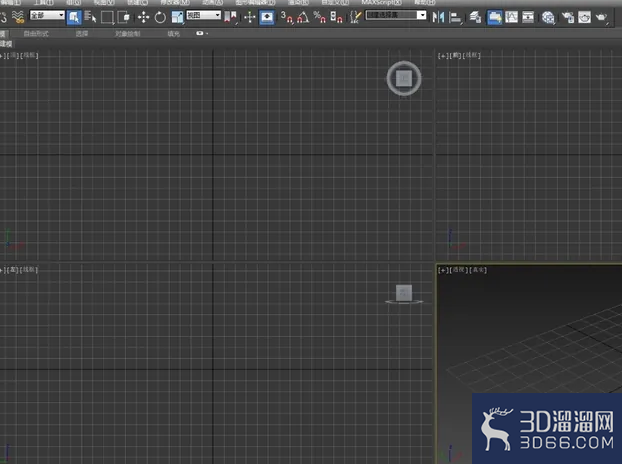
Task: Click the Mirror tool icon
Action: pos(438,17)
